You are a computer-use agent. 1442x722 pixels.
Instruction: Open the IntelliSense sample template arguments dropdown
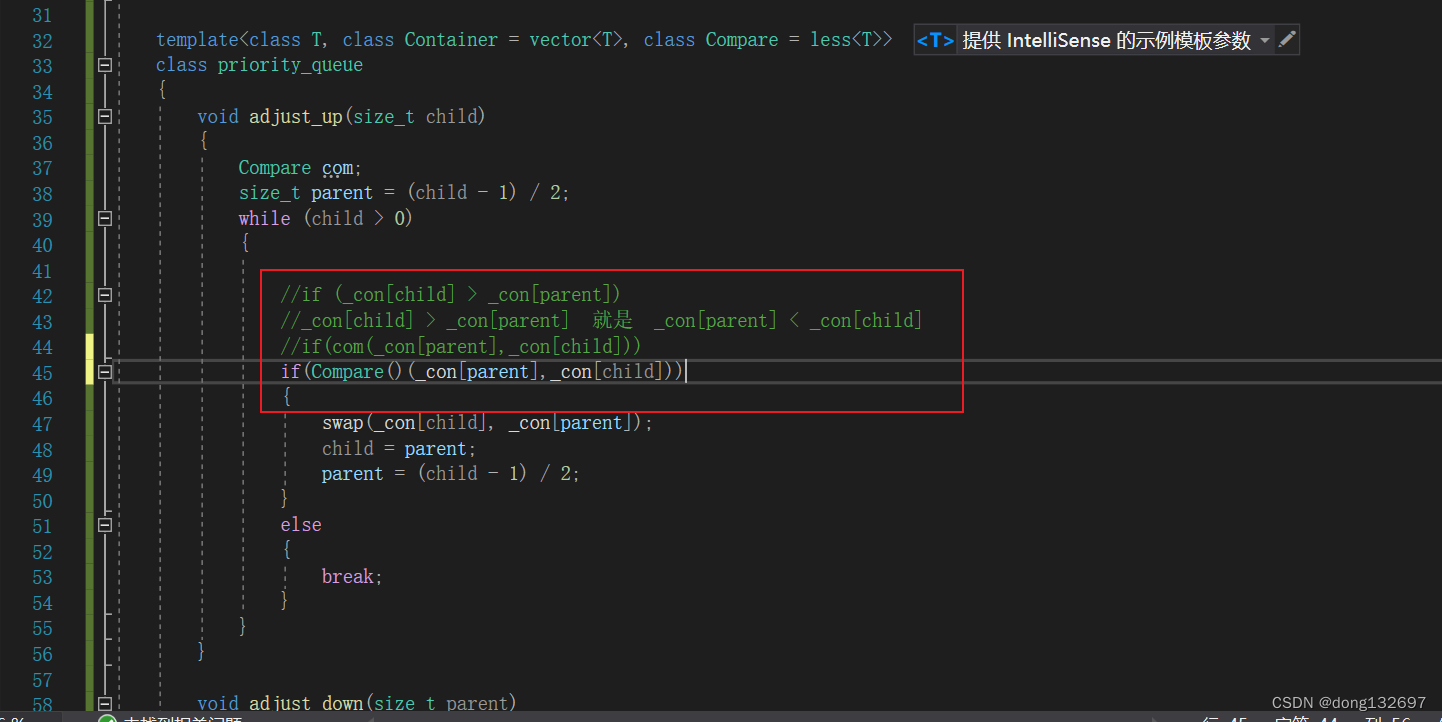click(x=1265, y=41)
